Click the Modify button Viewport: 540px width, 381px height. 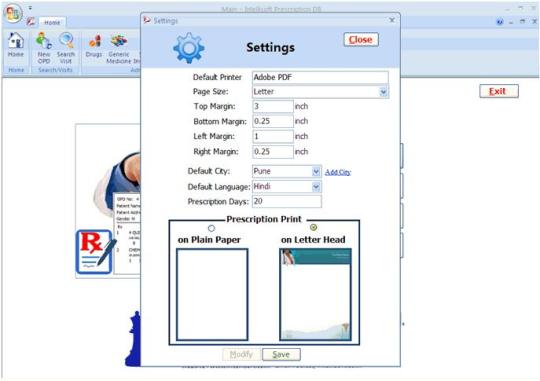(242, 354)
